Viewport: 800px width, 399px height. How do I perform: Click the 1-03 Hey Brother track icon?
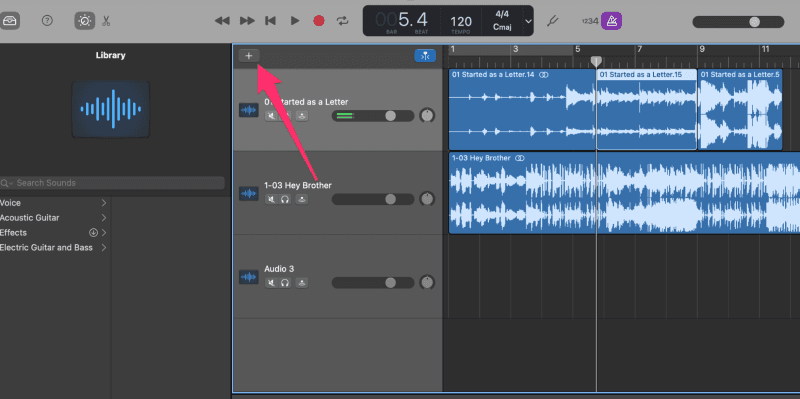click(x=249, y=193)
